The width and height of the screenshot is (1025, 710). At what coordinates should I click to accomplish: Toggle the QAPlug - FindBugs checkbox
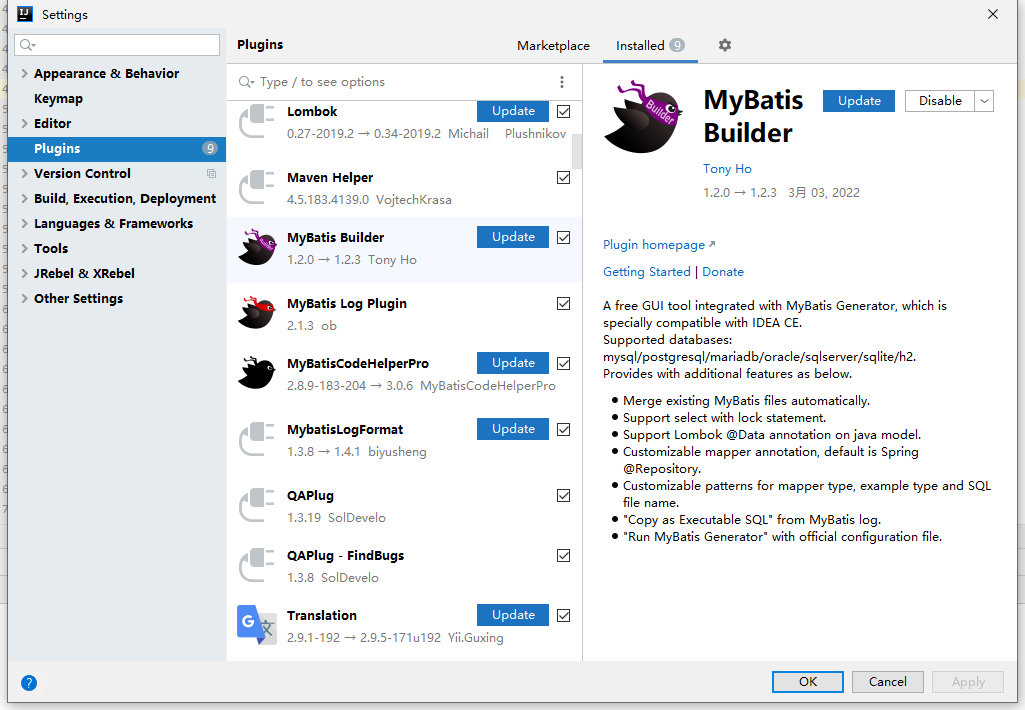coord(563,555)
